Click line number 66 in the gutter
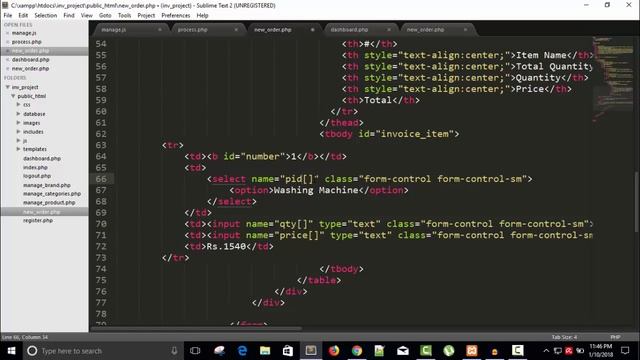This screenshot has height=360, width=640. [101, 179]
